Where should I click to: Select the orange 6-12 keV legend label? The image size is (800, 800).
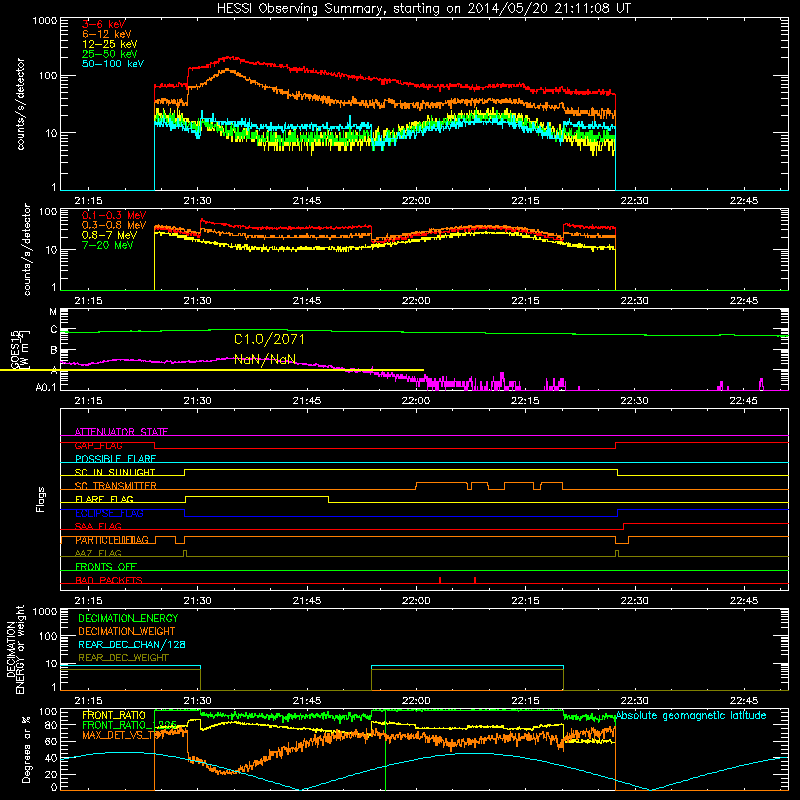point(107,34)
